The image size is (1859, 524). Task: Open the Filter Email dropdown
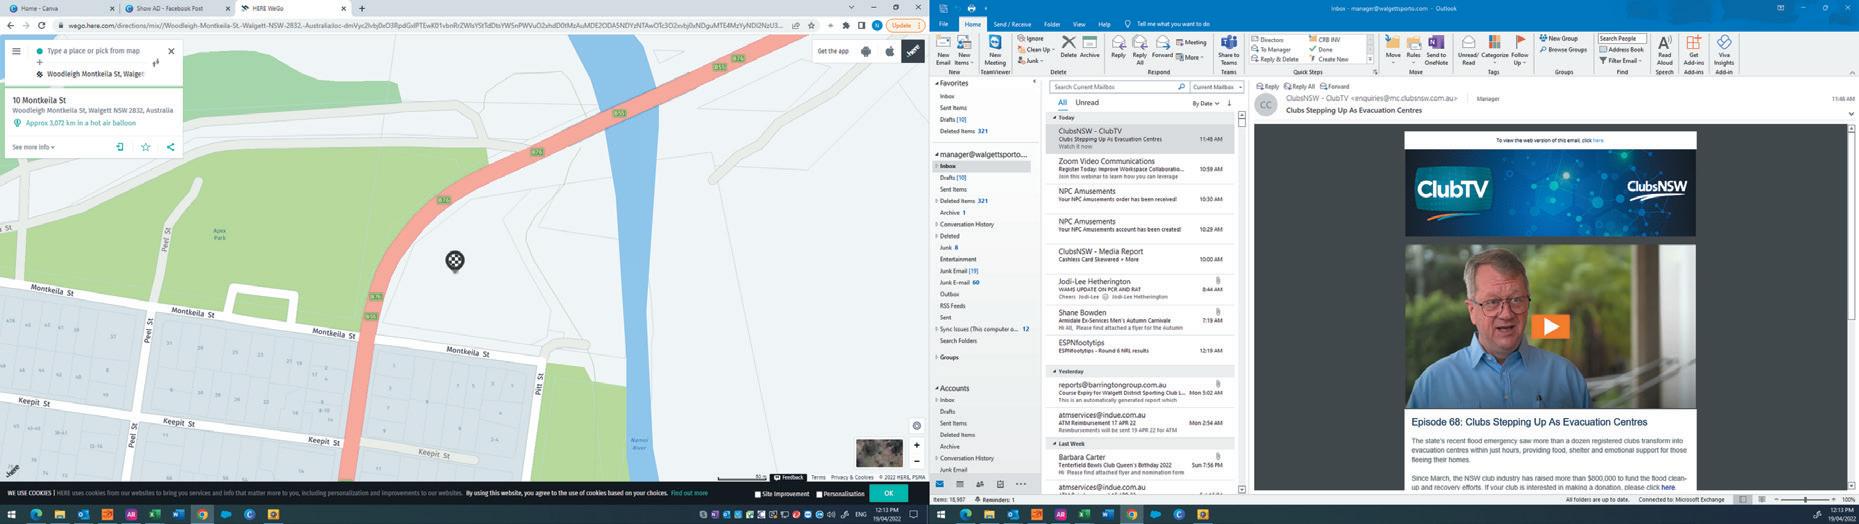[x=1621, y=60]
